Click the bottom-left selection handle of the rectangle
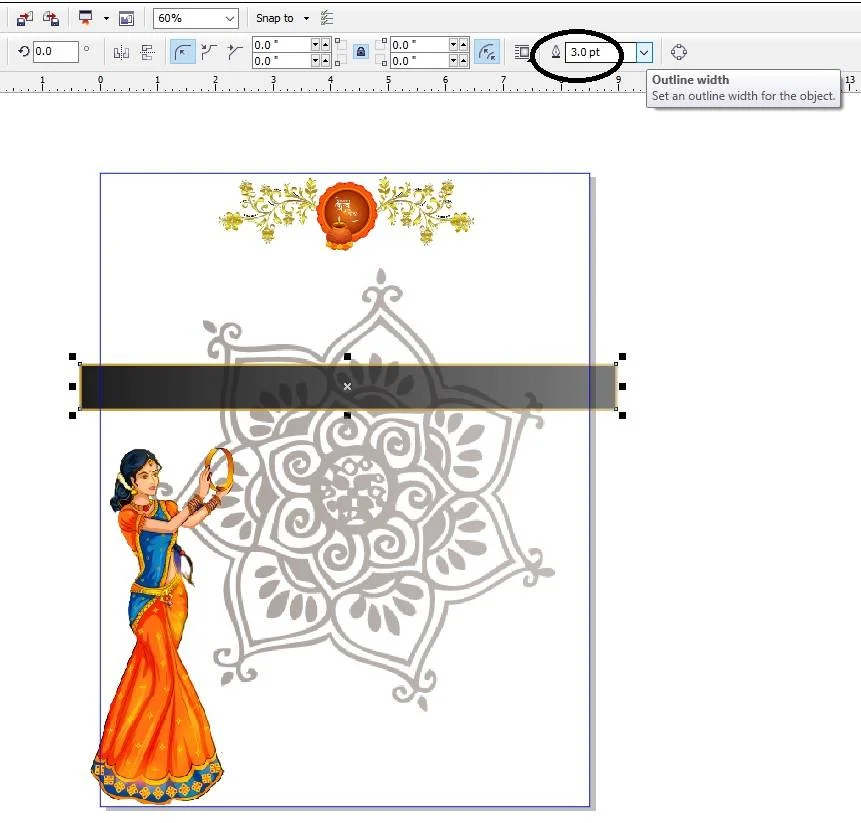Screen dimensions: 861x823 (72, 416)
